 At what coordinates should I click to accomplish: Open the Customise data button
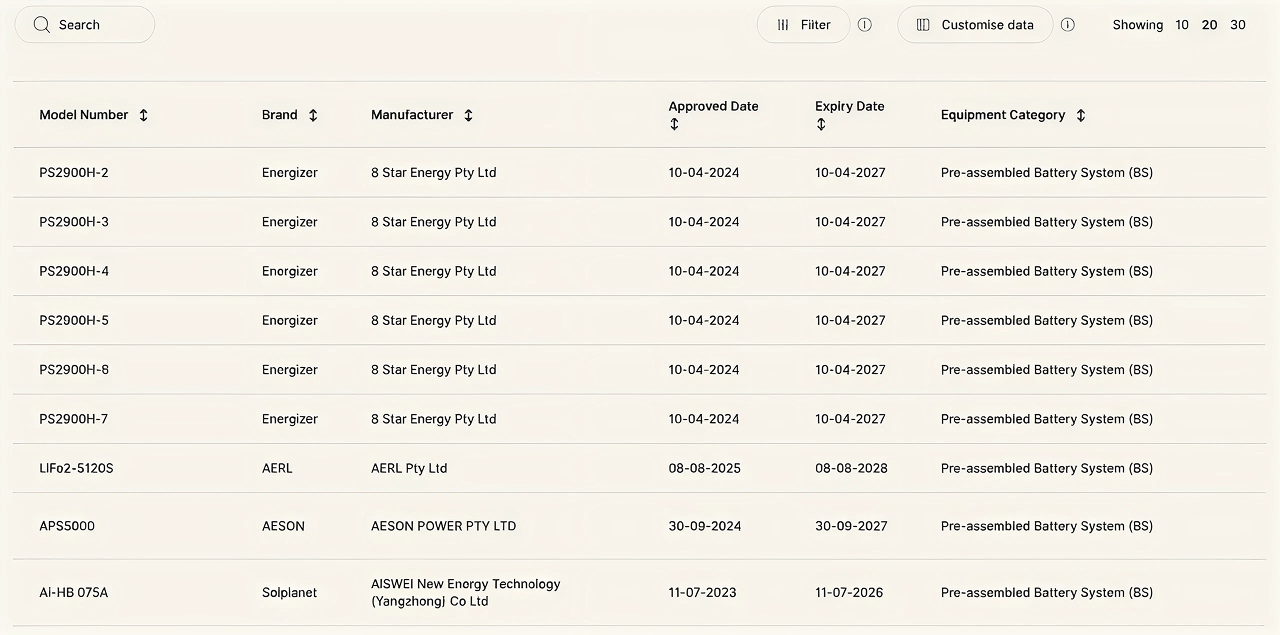975,25
